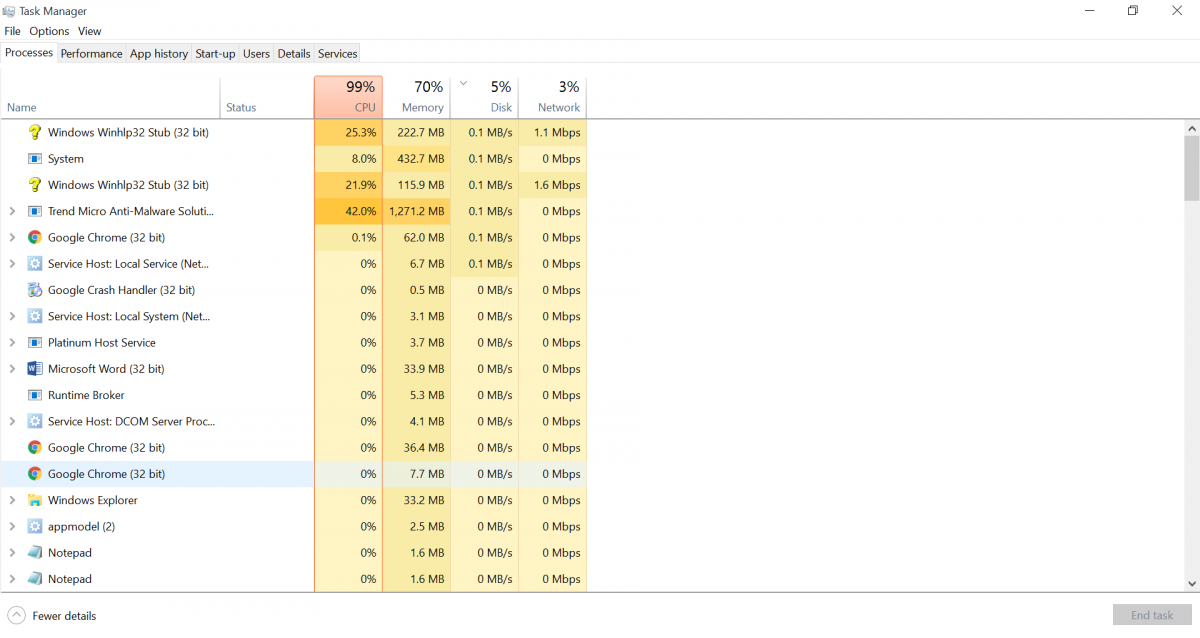The width and height of the screenshot is (1200, 638).
Task: Open the Start-up tab
Action: coord(215,54)
